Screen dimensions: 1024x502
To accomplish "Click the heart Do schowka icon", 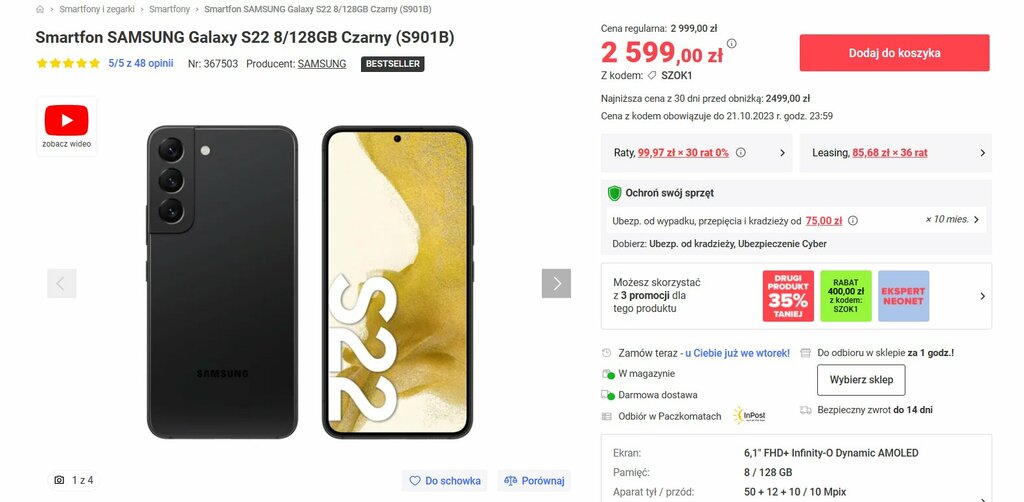I will tap(415, 481).
